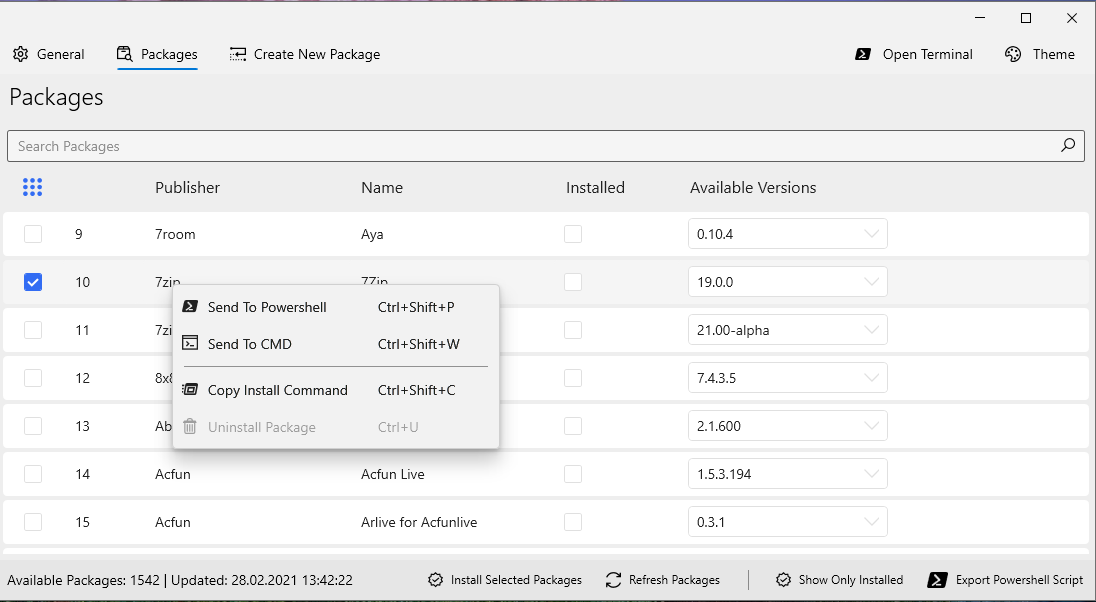
Task: Uncheck the selection checkbox for row 10
Action: tap(33, 282)
